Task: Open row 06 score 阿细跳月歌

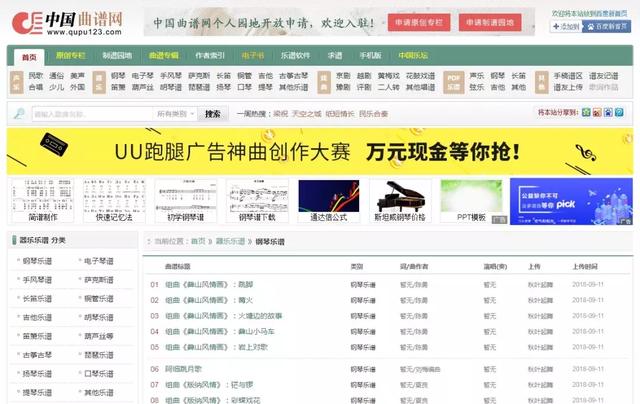Action: pyautogui.click(x=183, y=369)
